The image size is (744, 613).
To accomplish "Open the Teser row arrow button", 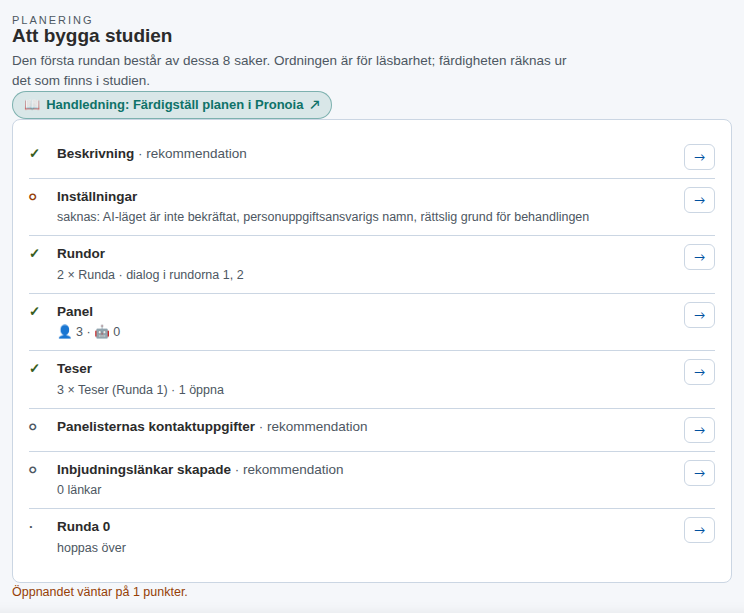I will [699, 372].
